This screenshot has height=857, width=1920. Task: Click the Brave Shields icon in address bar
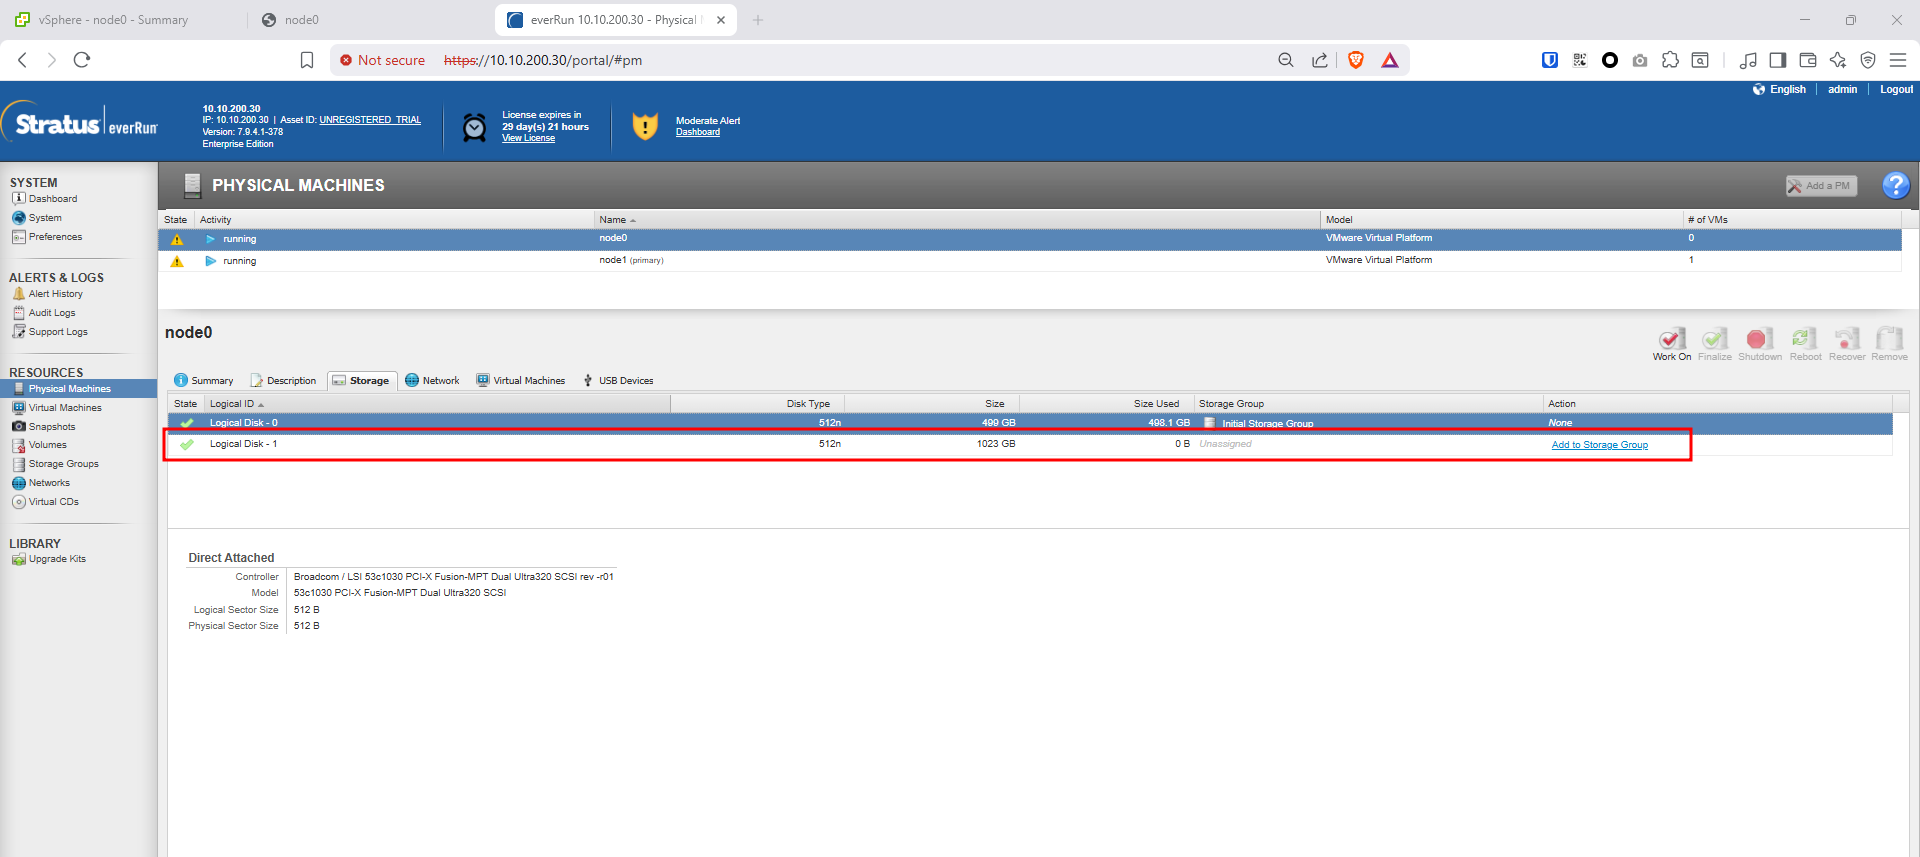[1356, 60]
